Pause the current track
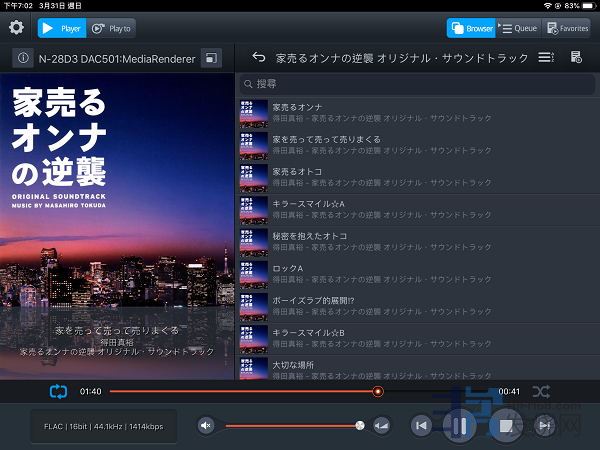The height and width of the screenshot is (450, 600). click(460, 426)
